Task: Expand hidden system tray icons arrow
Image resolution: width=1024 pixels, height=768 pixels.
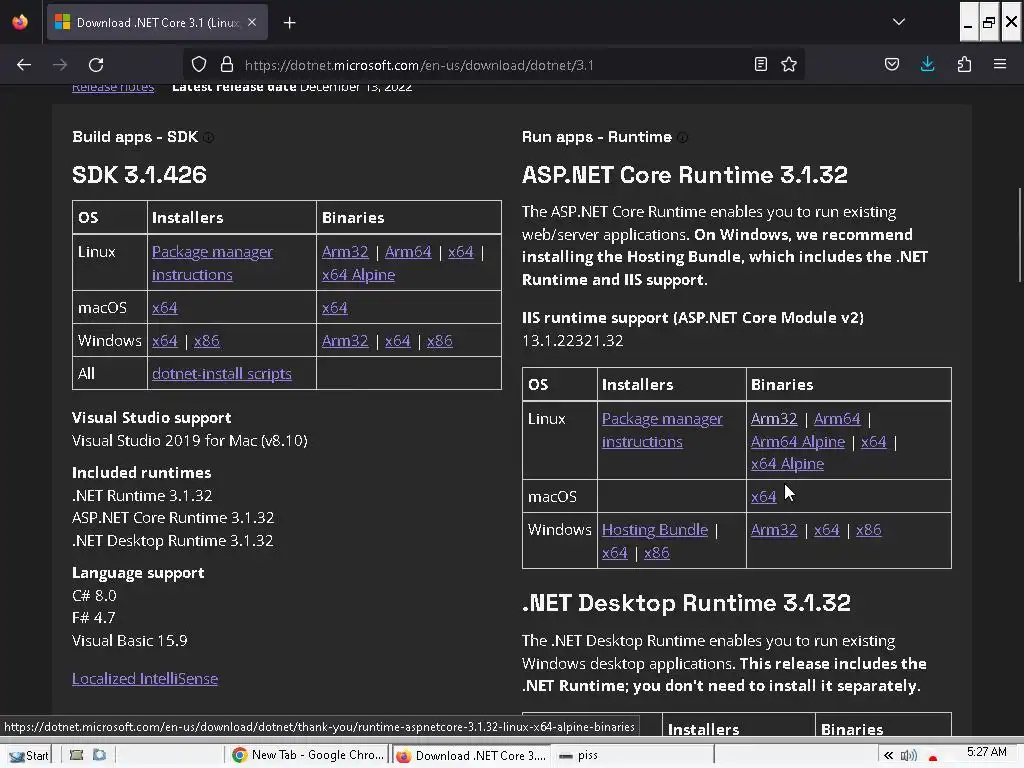Action: pyautogui.click(x=888, y=756)
